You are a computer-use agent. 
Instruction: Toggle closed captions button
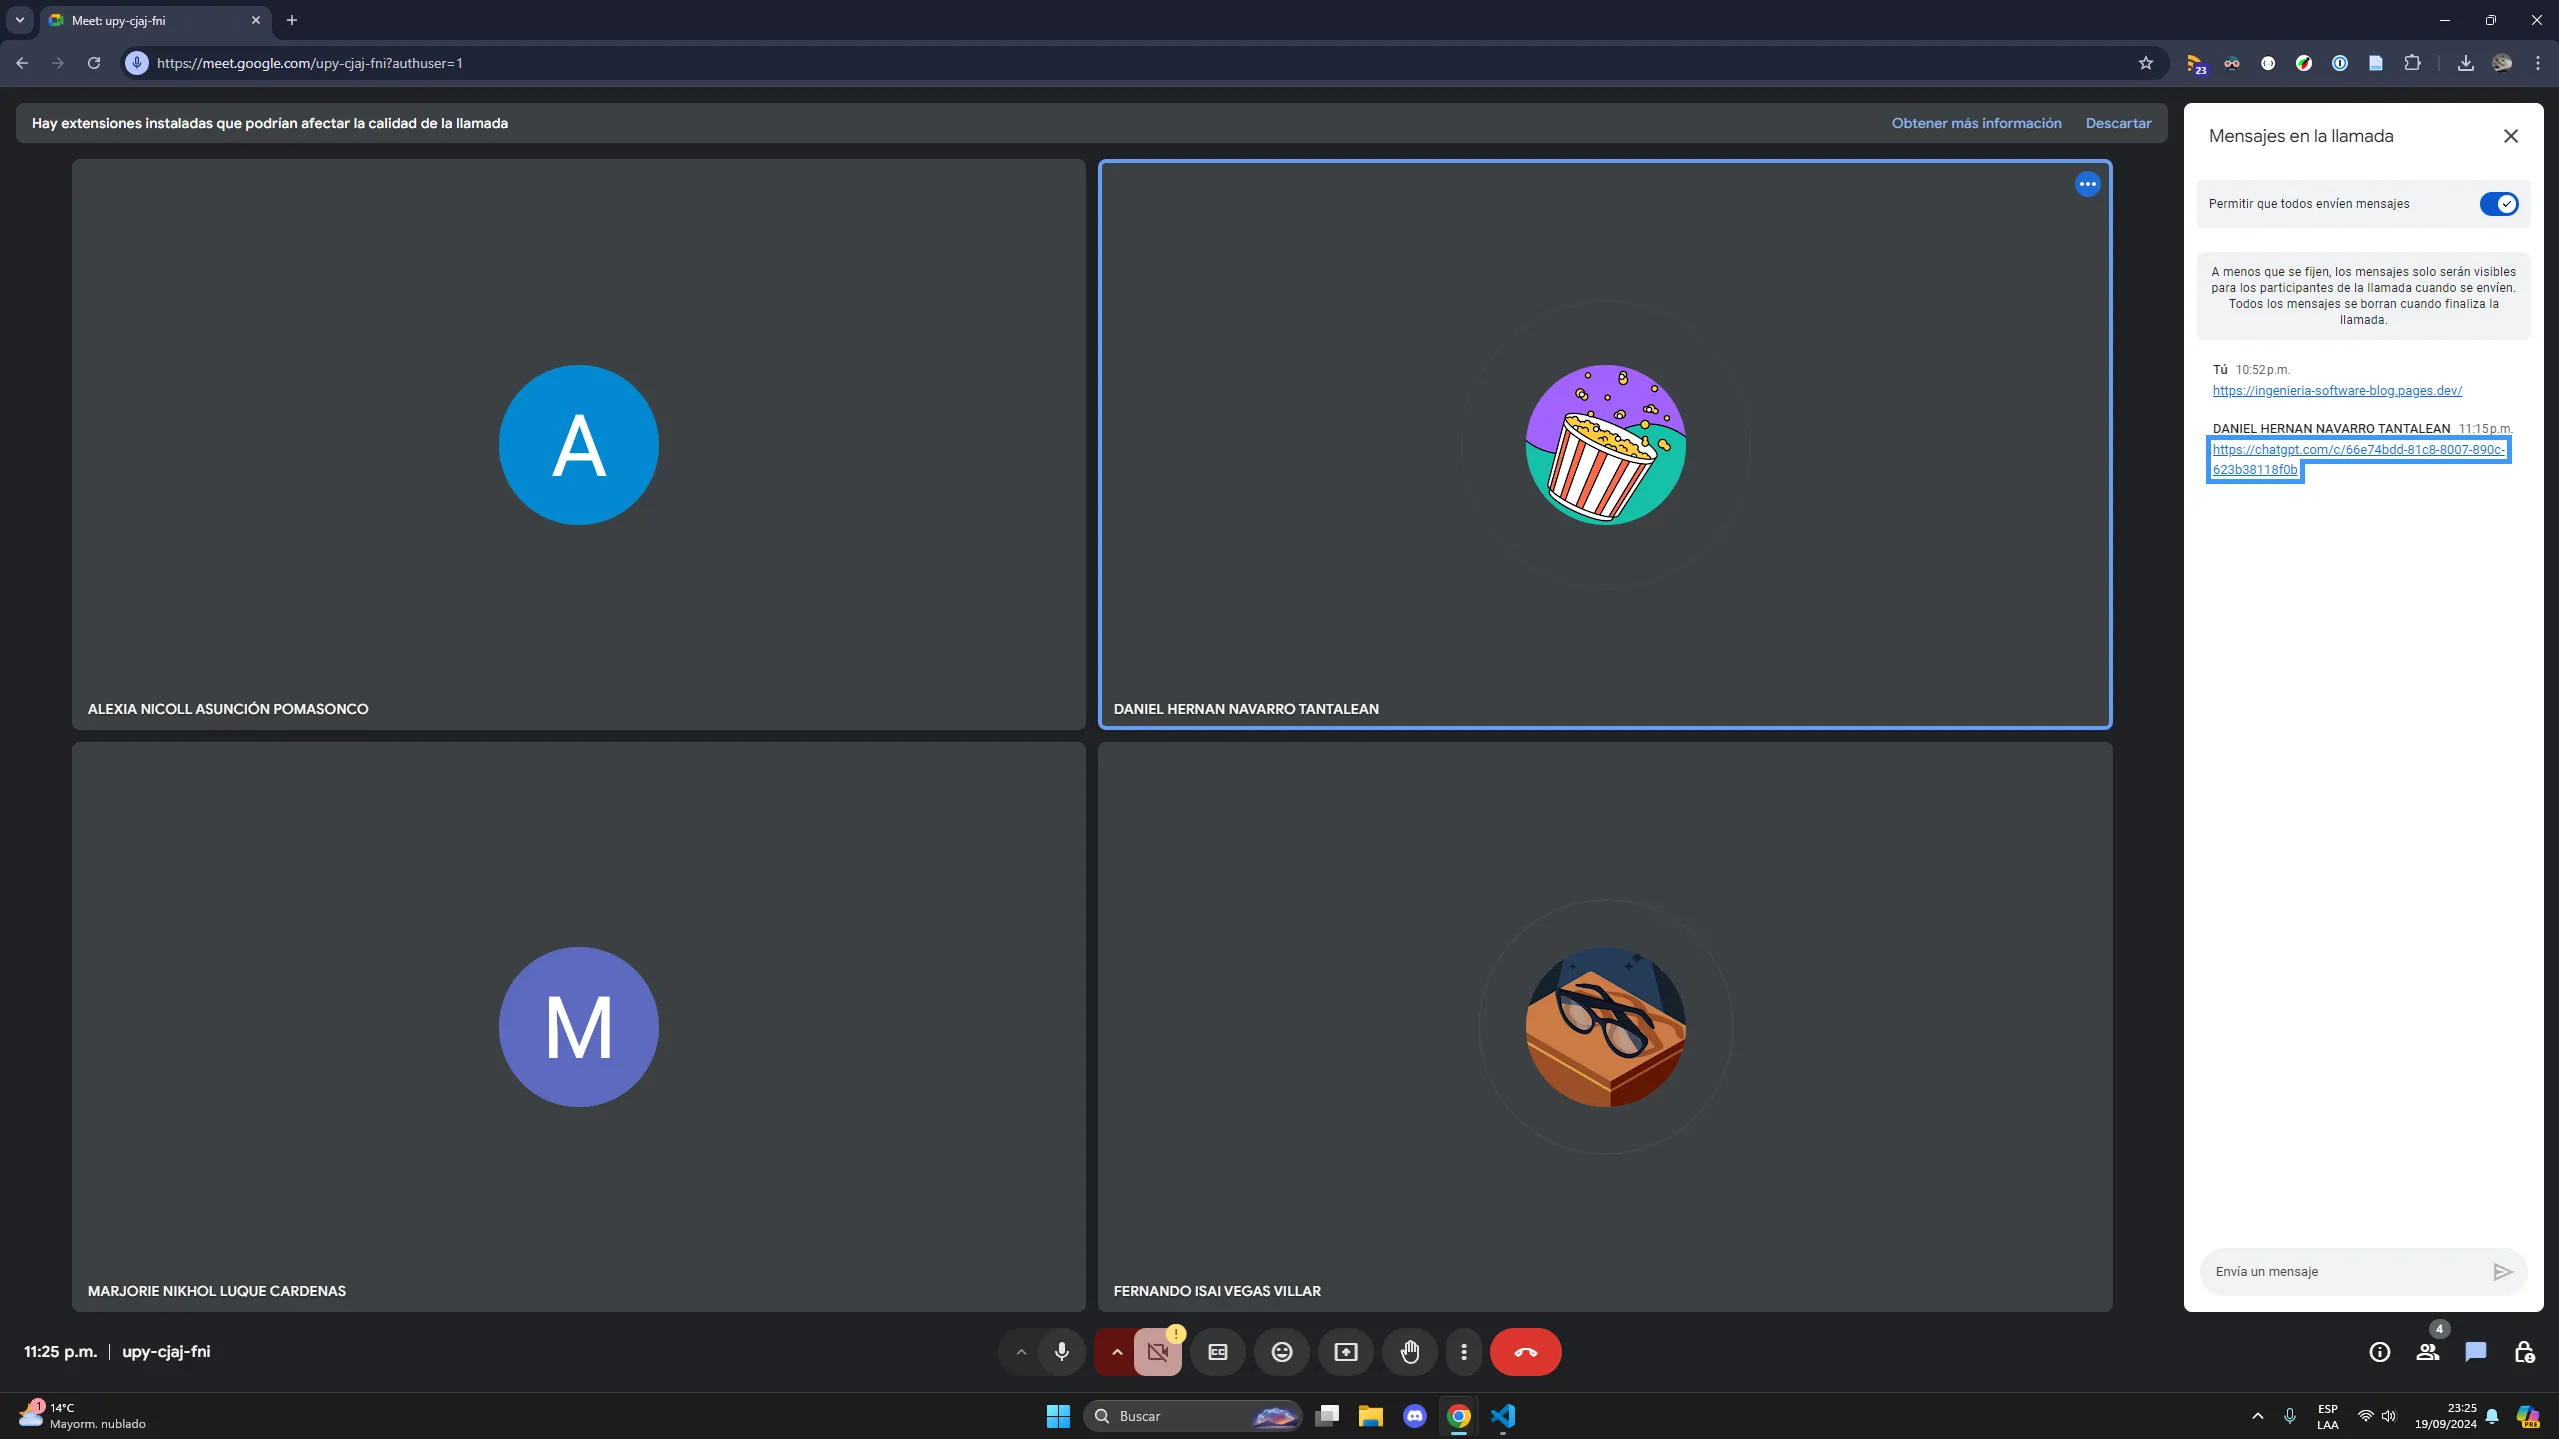point(1218,1352)
